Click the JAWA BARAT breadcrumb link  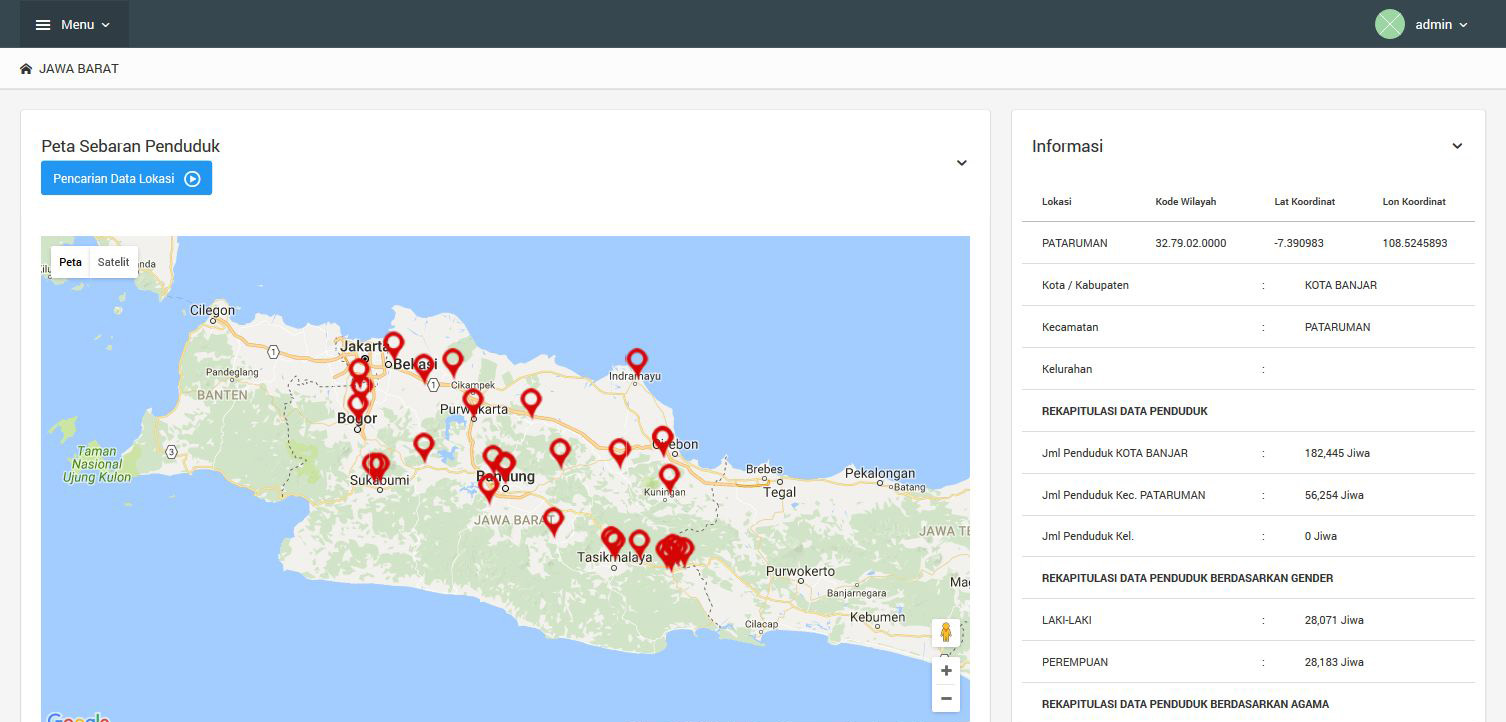pyautogui.click(x=78, y=69)
